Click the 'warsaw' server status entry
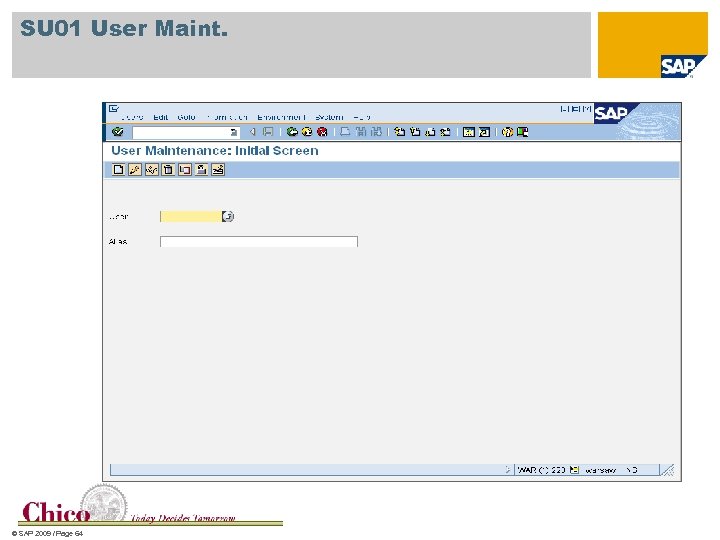The image size is (720, 540). 600,470
